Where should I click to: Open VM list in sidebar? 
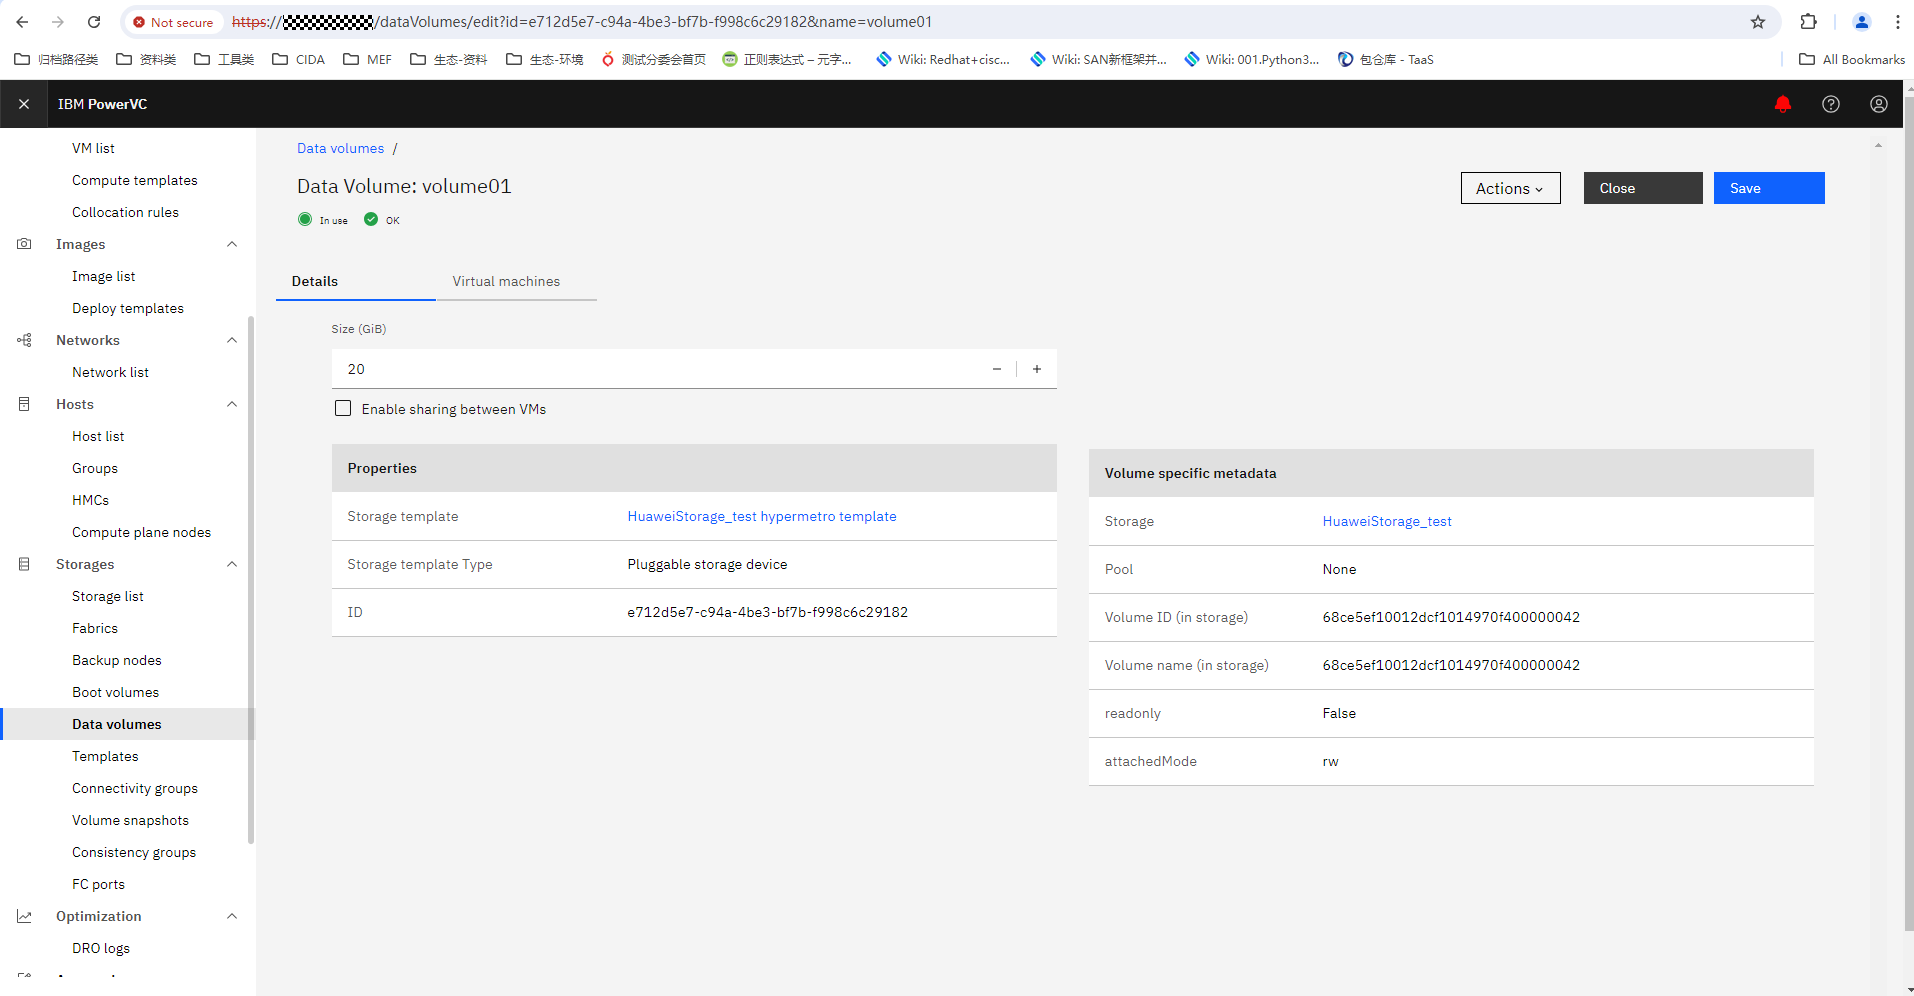tap(93, 148)
